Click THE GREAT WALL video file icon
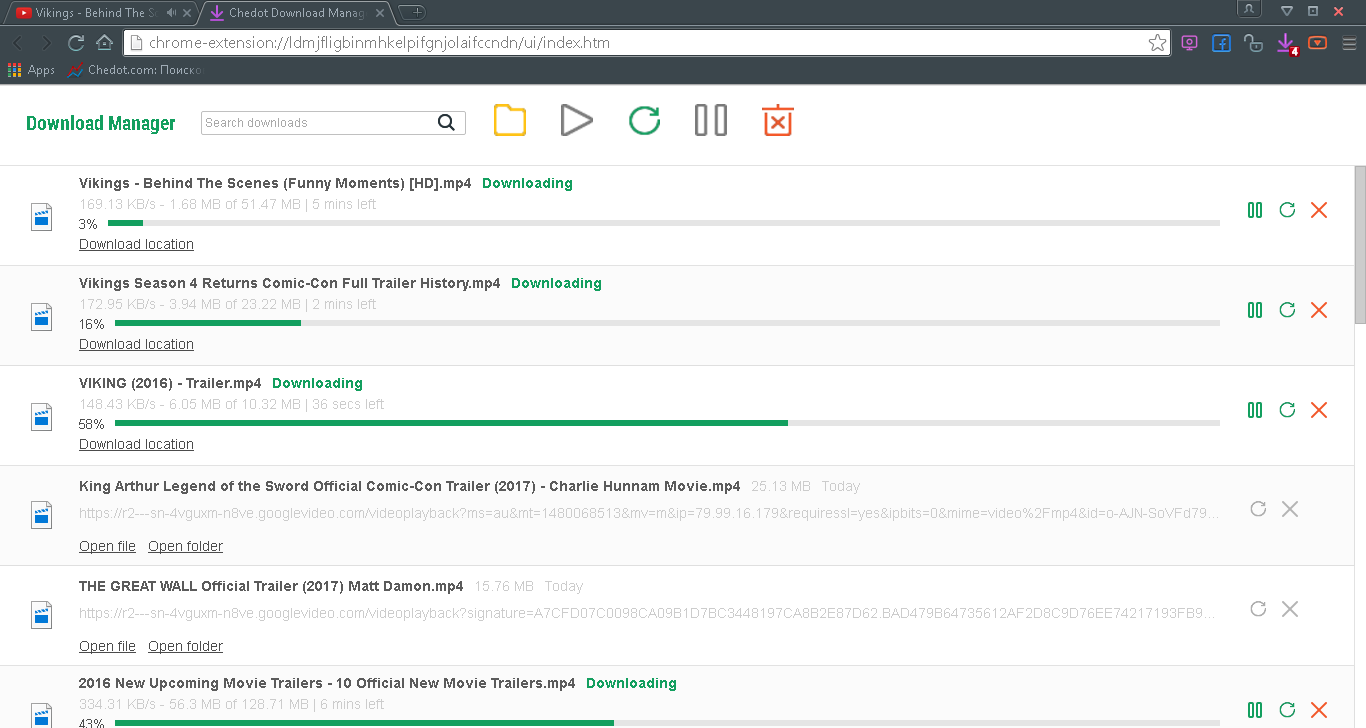Image resolution: width=1366 pixels, height=728 pixels. point(41,615)
